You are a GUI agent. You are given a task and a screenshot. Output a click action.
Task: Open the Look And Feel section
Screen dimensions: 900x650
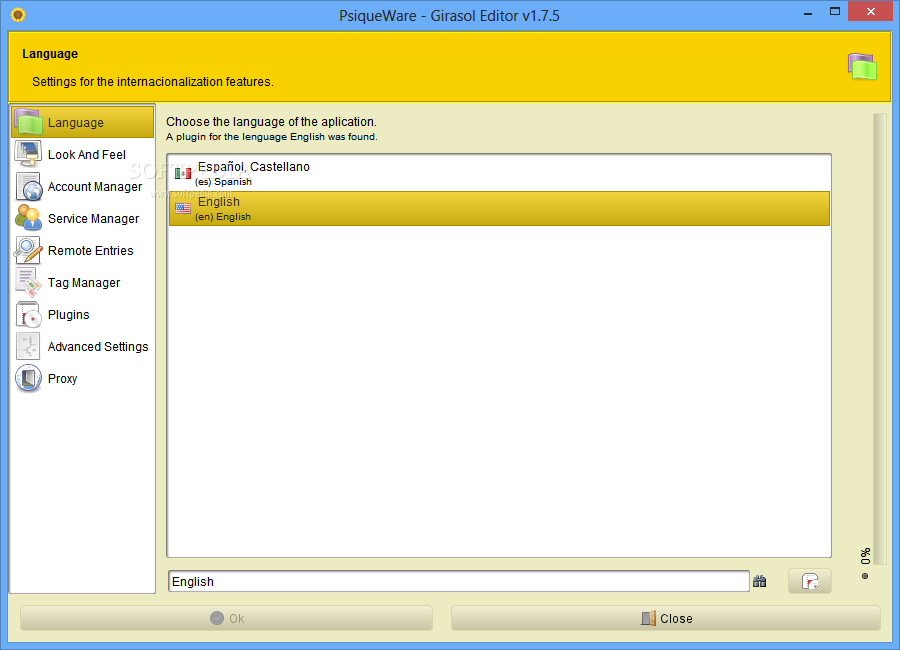pos(83,154)
